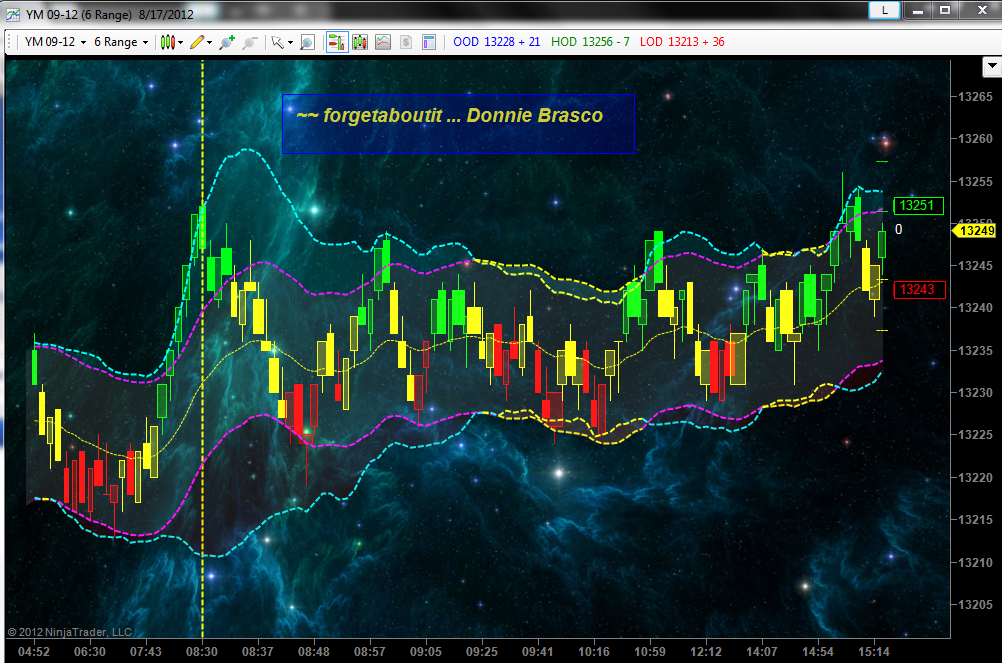Screen dimensions: 1002x663
Task: Minimize the YM 09-12 chart window
Action: pyautogui.click(x=918, y=10)
